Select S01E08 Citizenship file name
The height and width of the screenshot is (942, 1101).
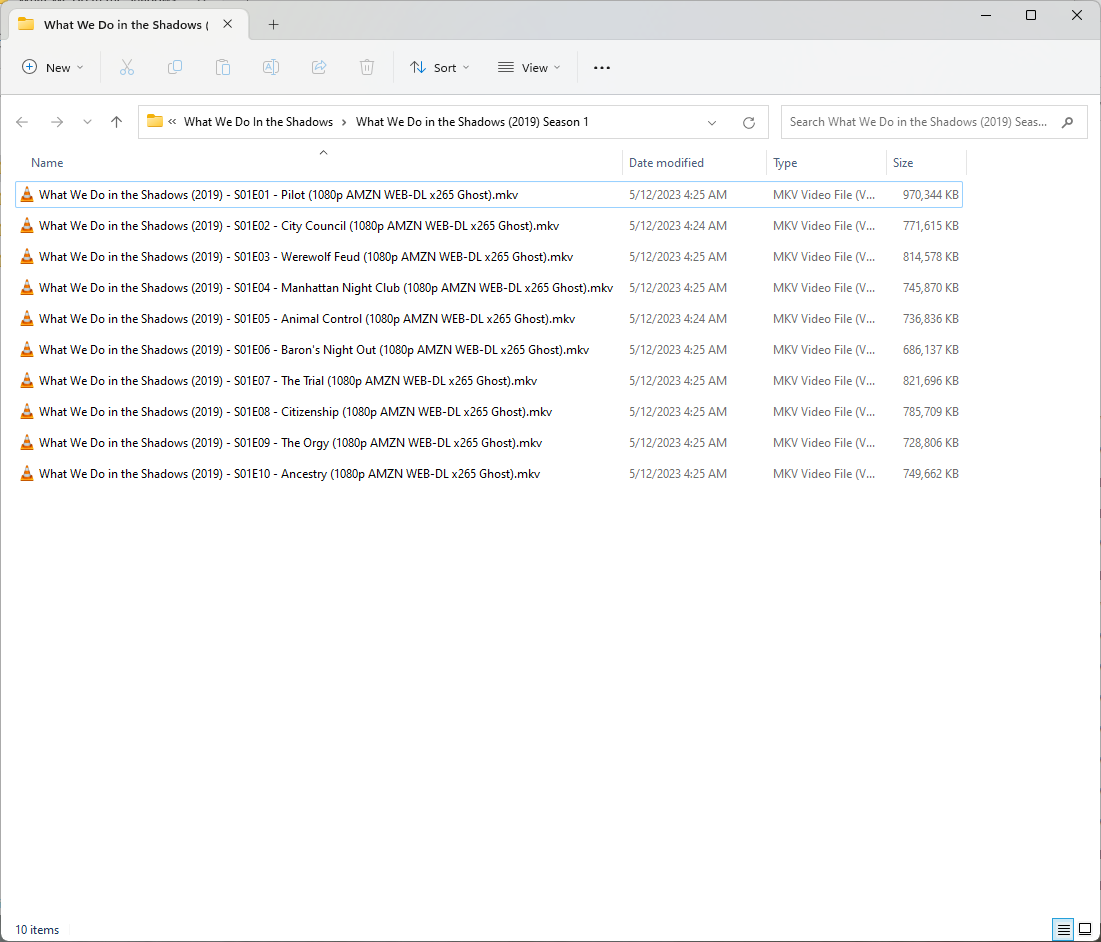(x=296, y=411)
